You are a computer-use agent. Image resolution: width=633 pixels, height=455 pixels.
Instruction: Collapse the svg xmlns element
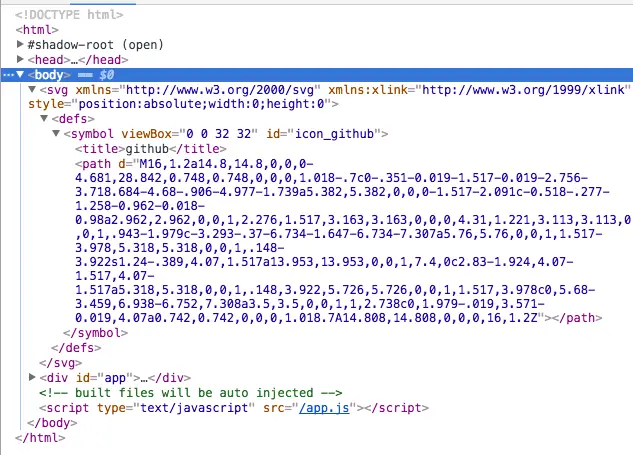click(32, 89)
